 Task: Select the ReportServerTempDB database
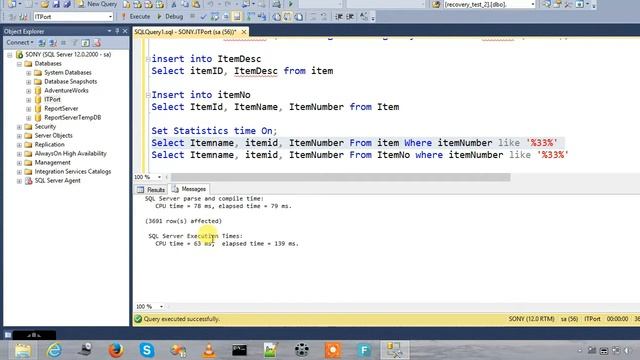click(x=72, y=118)
